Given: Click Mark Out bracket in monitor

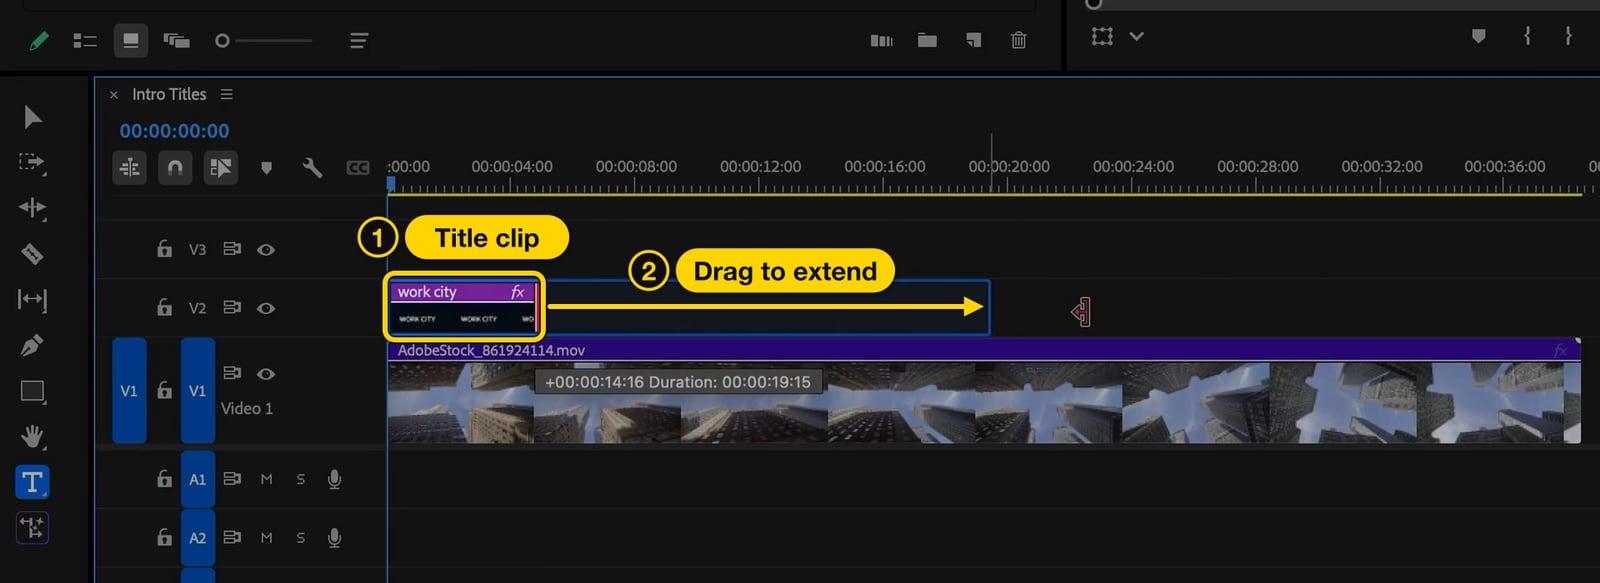Looking at the screenshot, I should 1568,36.
